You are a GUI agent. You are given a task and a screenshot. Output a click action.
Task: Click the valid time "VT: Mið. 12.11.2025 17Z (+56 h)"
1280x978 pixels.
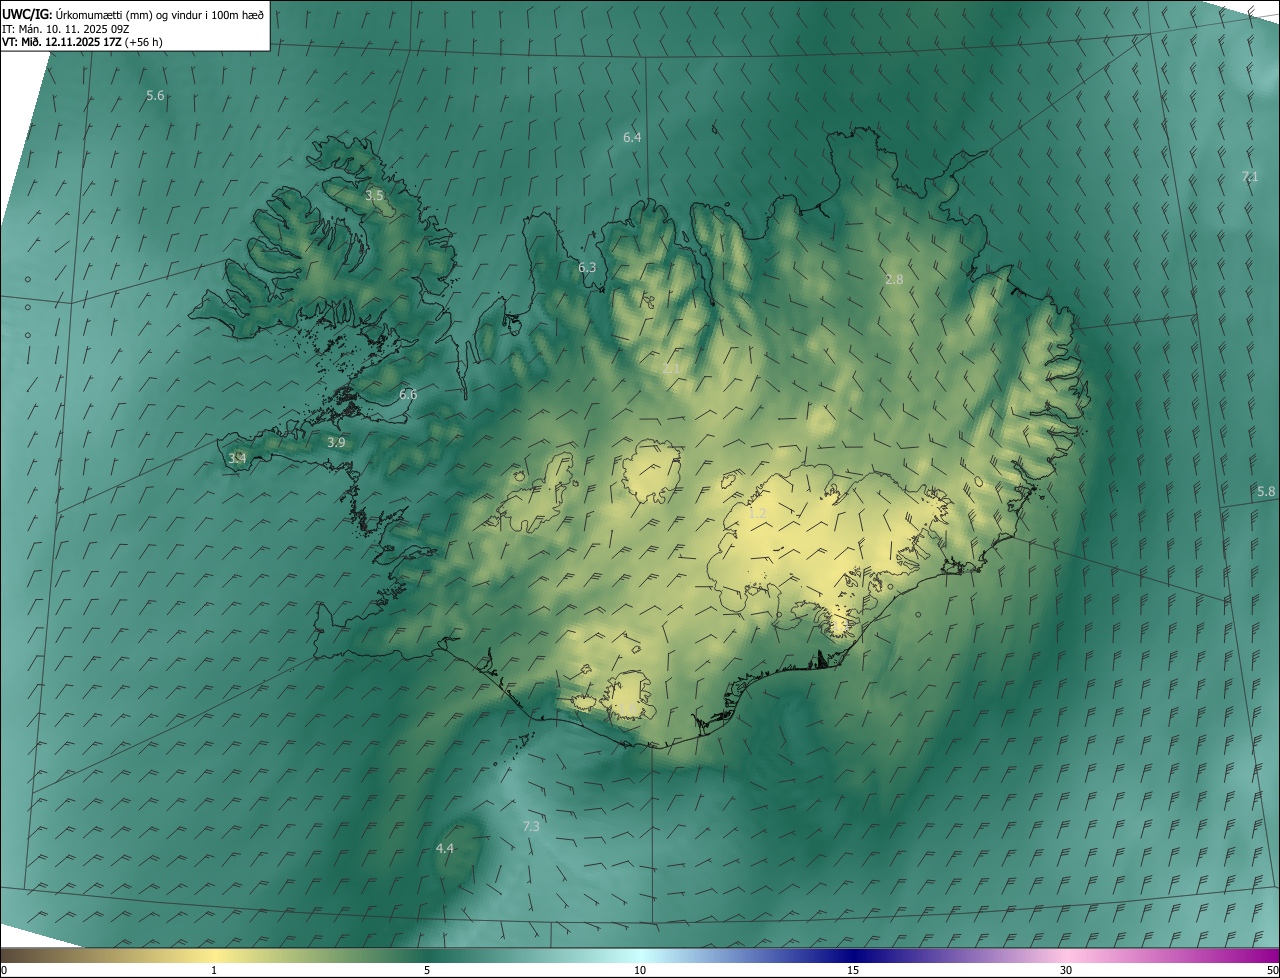[83, 42]
